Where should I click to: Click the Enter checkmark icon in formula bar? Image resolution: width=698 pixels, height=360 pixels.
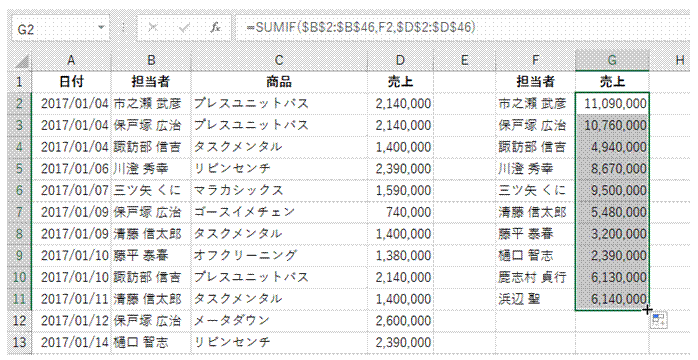[184, 28]
